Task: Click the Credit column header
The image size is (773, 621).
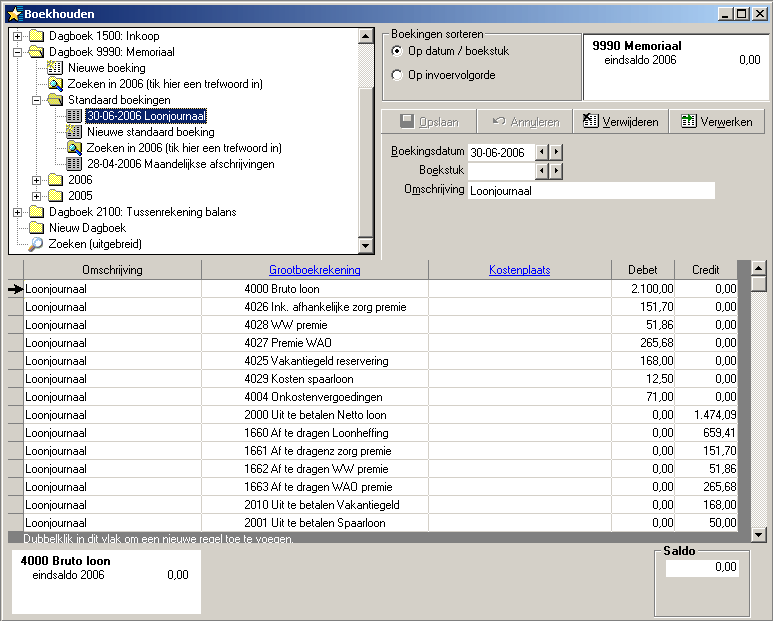Action: pos(706,270)
